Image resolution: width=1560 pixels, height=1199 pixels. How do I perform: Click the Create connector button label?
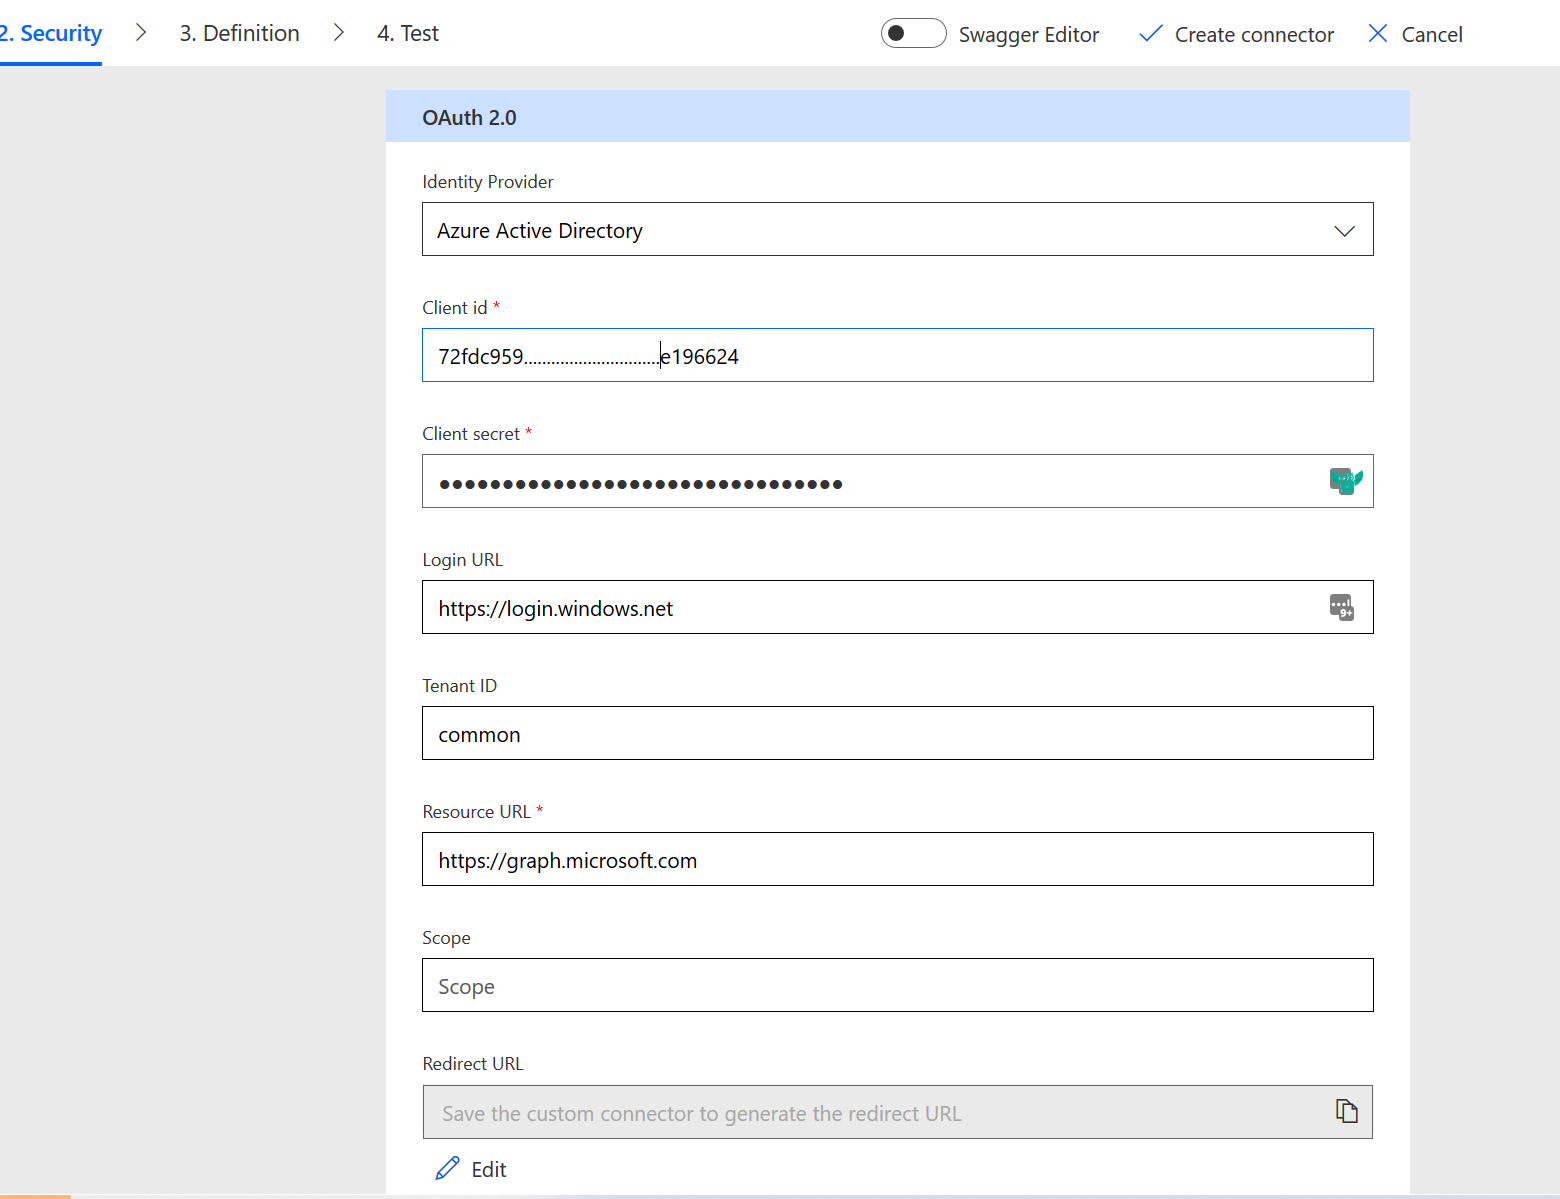click(x=1254, y=35)
